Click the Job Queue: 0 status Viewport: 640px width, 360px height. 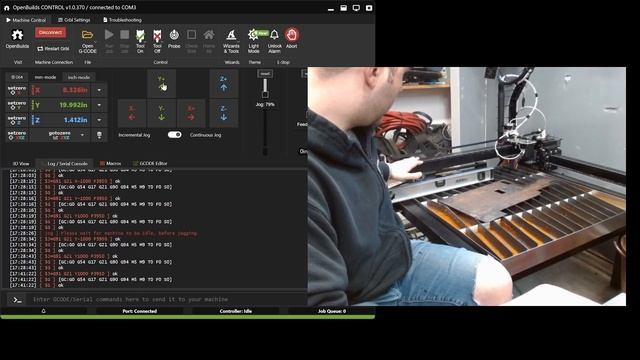(x=332, y=311)
